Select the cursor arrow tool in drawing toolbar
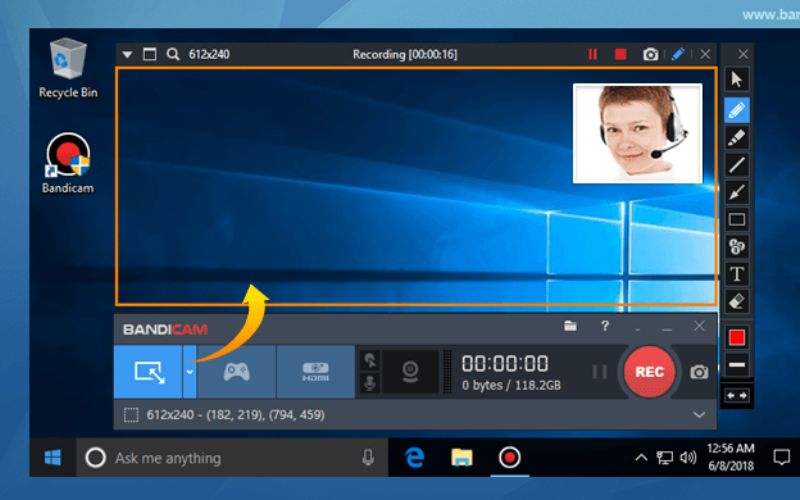800x500 pixels. pyautogui.click(x=737, y=80)
